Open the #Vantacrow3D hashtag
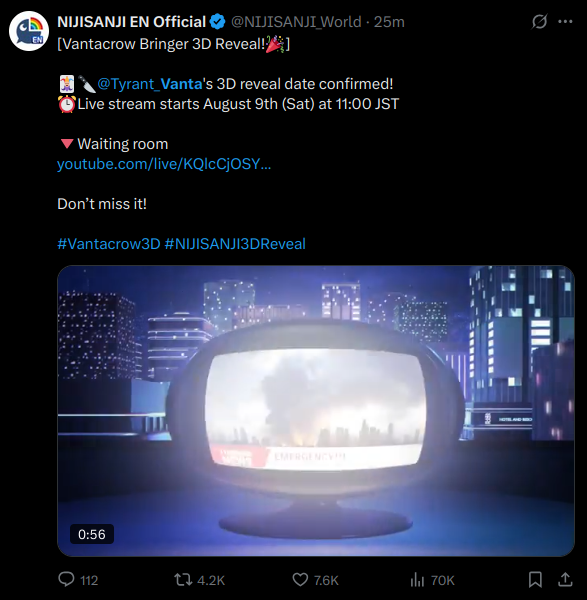Viewport: 587px width, 600px height. [109, 244]
